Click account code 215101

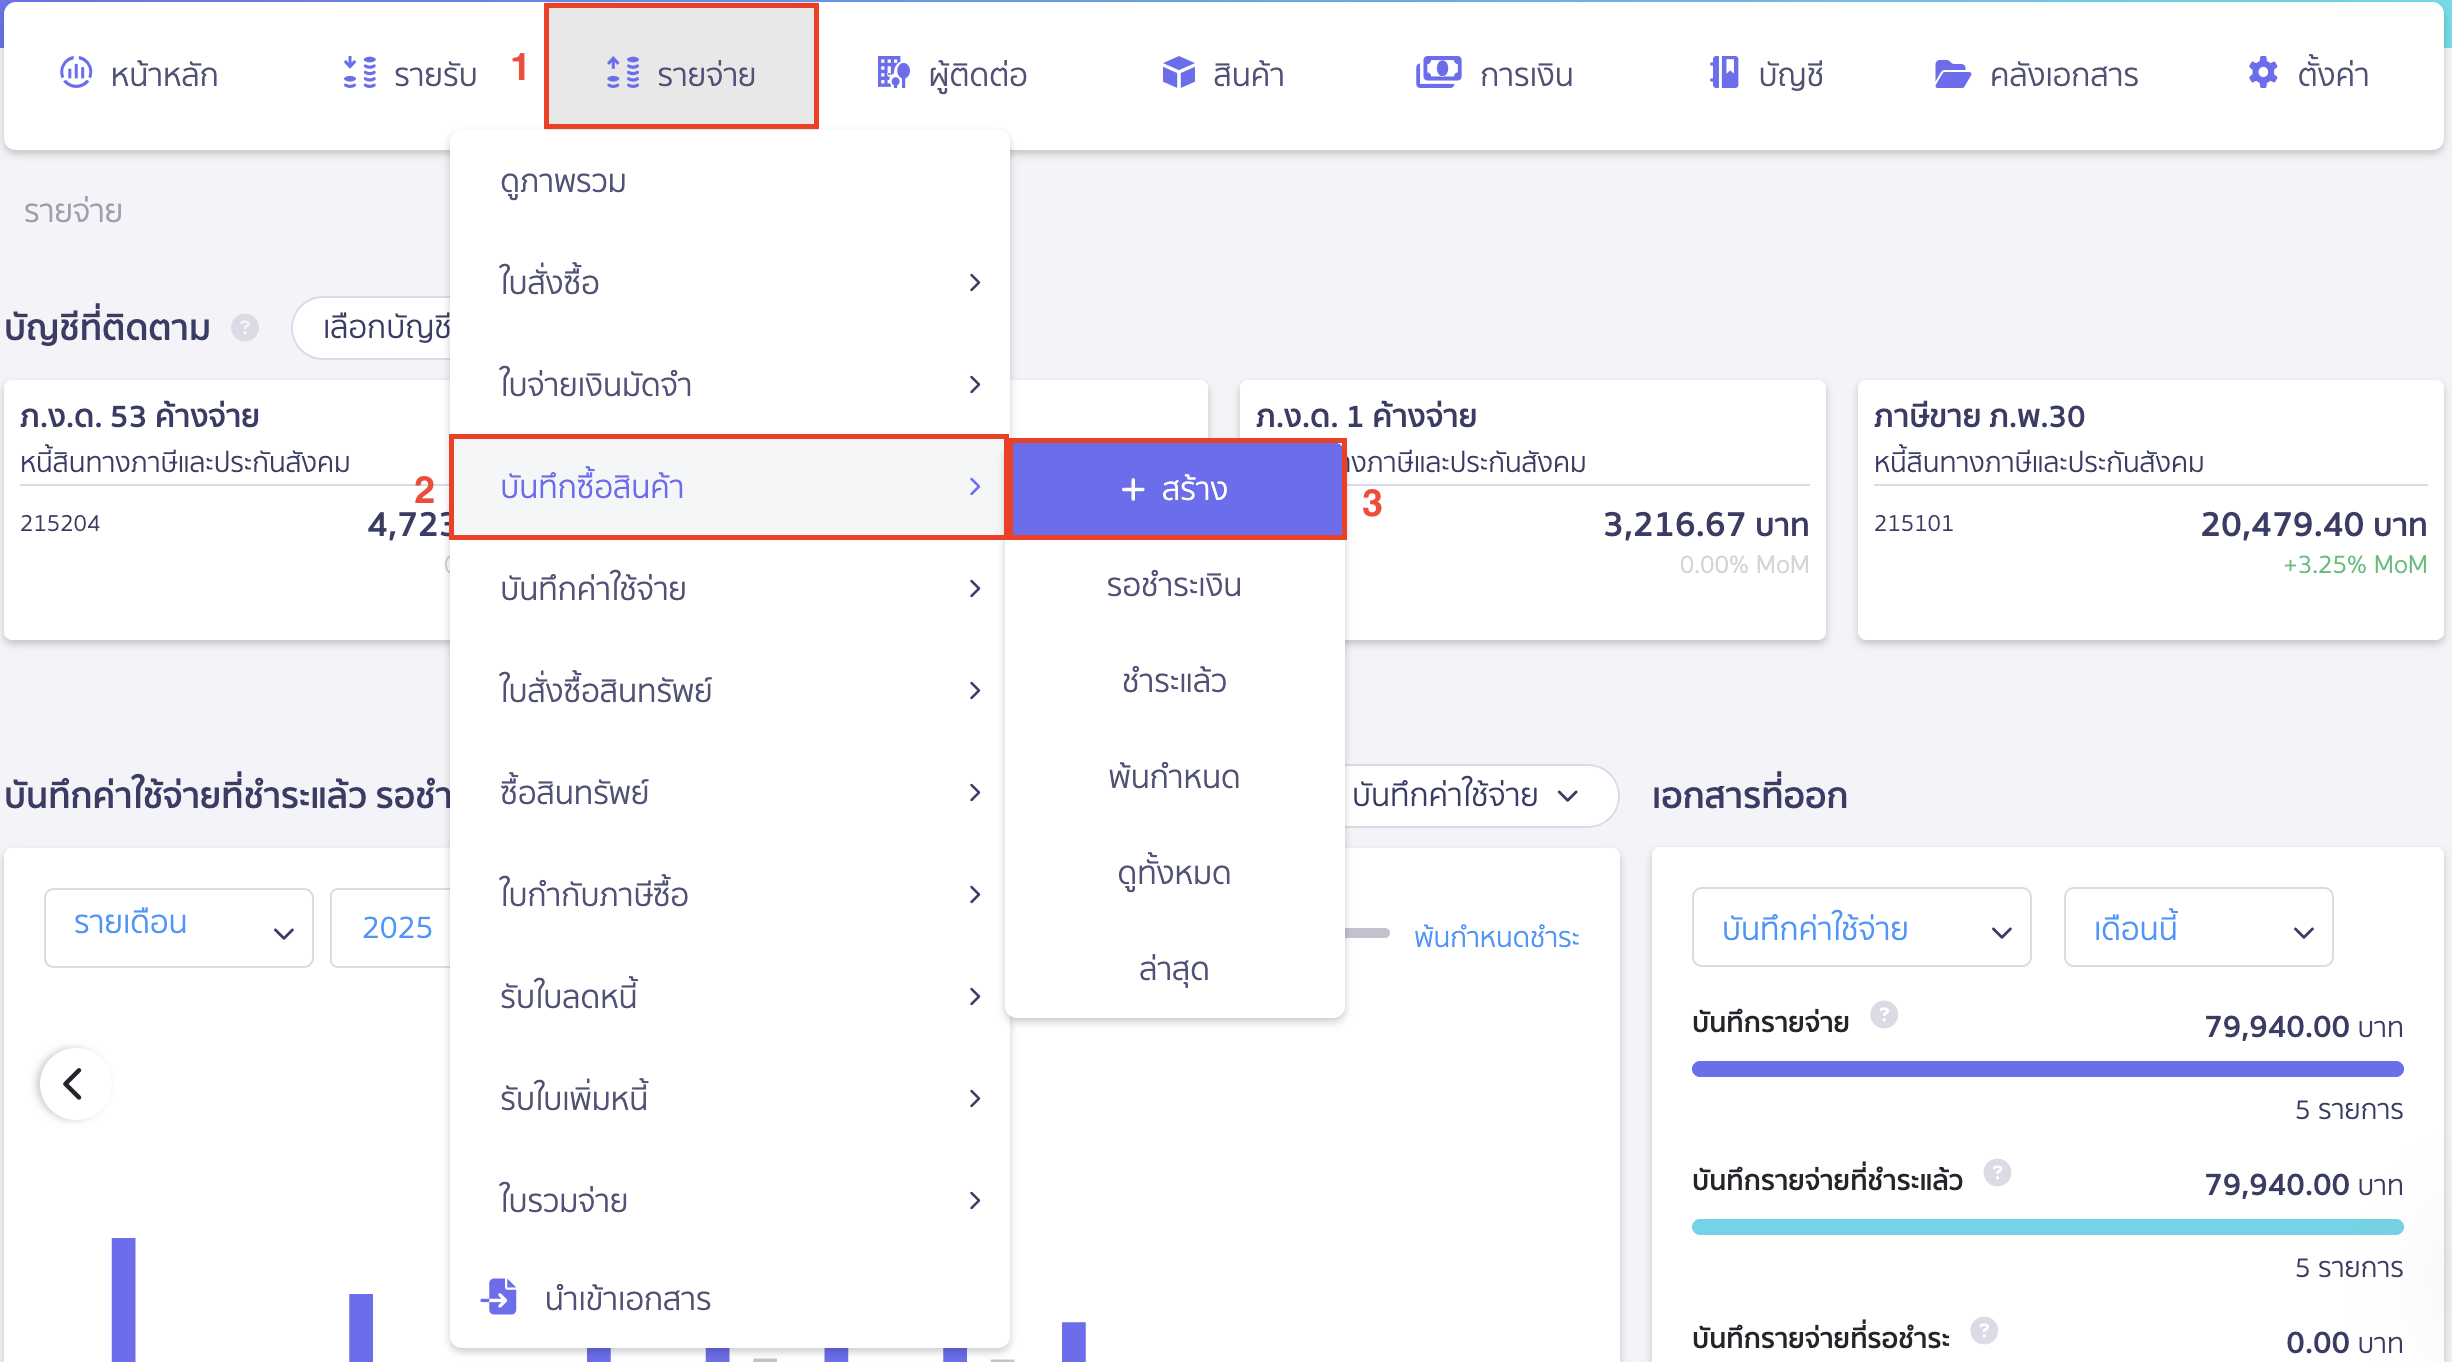(1913, 523)
